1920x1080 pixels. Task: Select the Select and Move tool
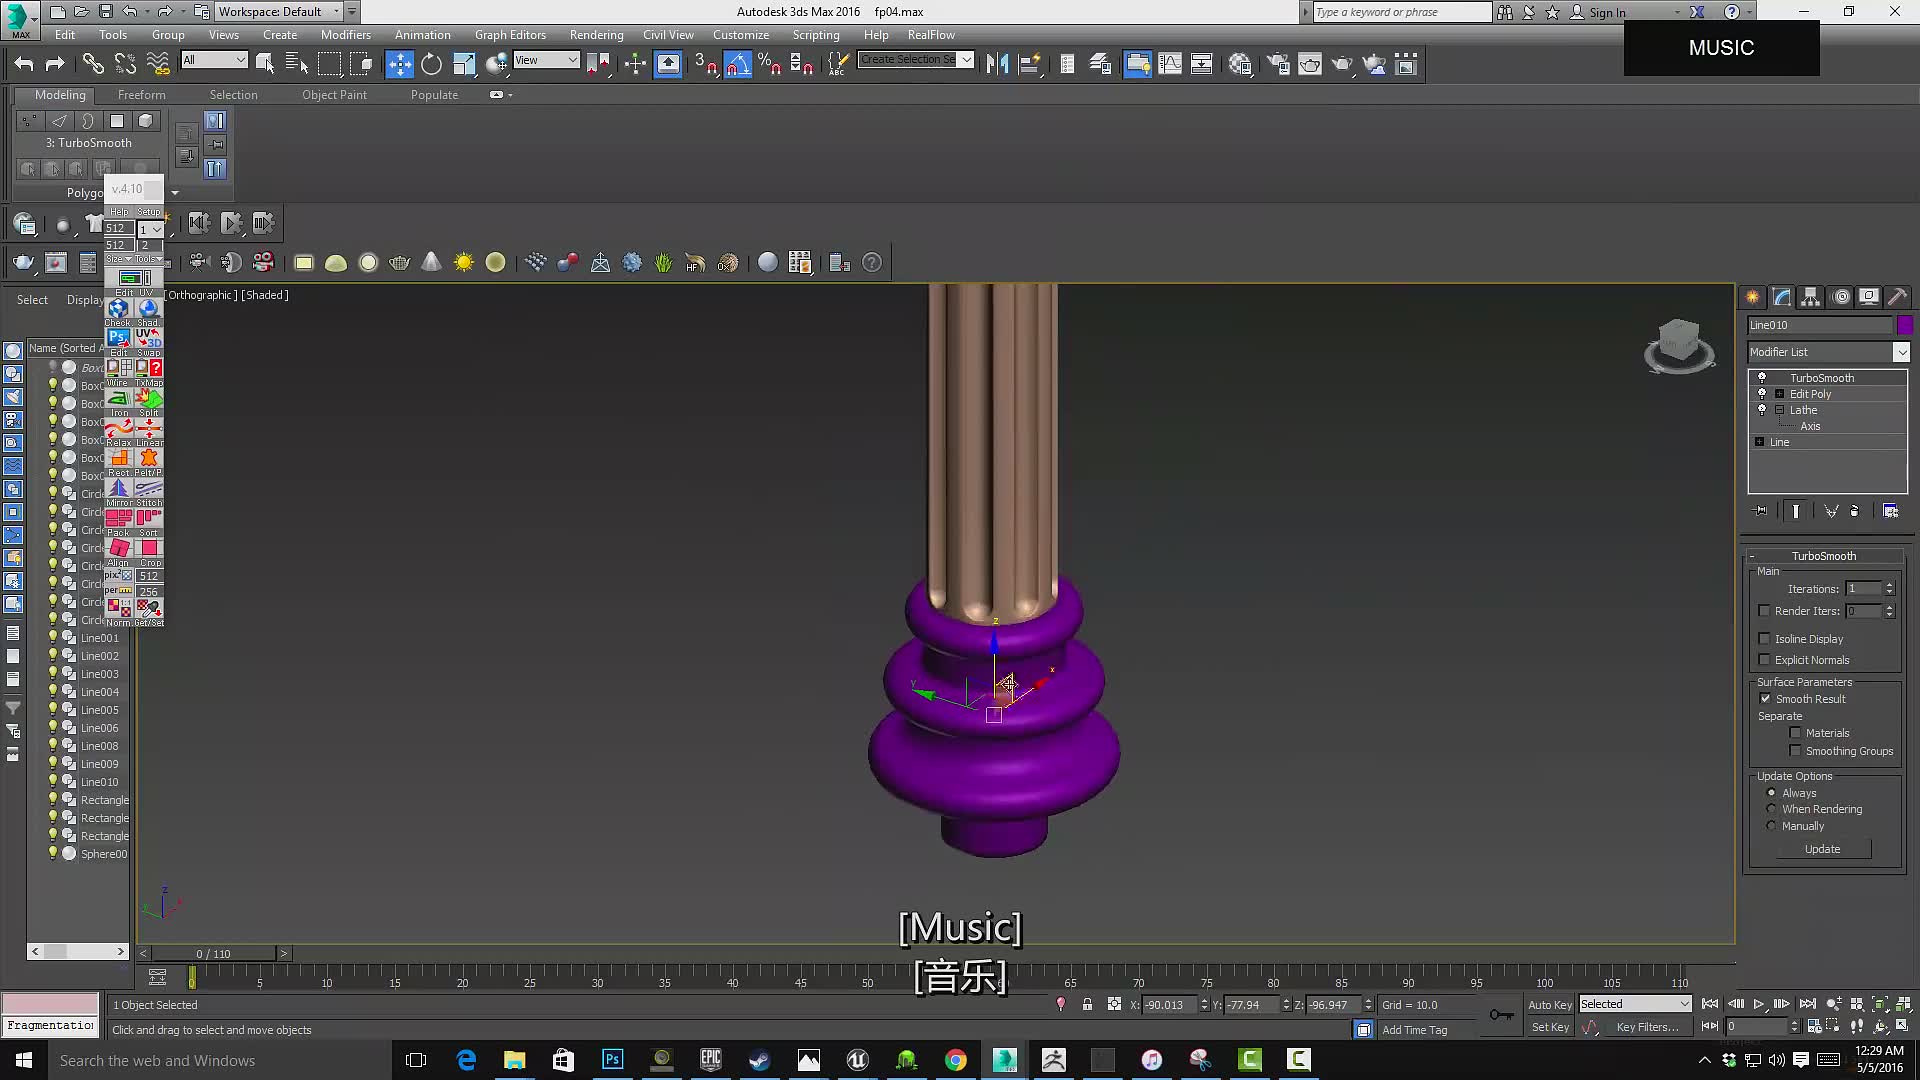coord(400,63)
